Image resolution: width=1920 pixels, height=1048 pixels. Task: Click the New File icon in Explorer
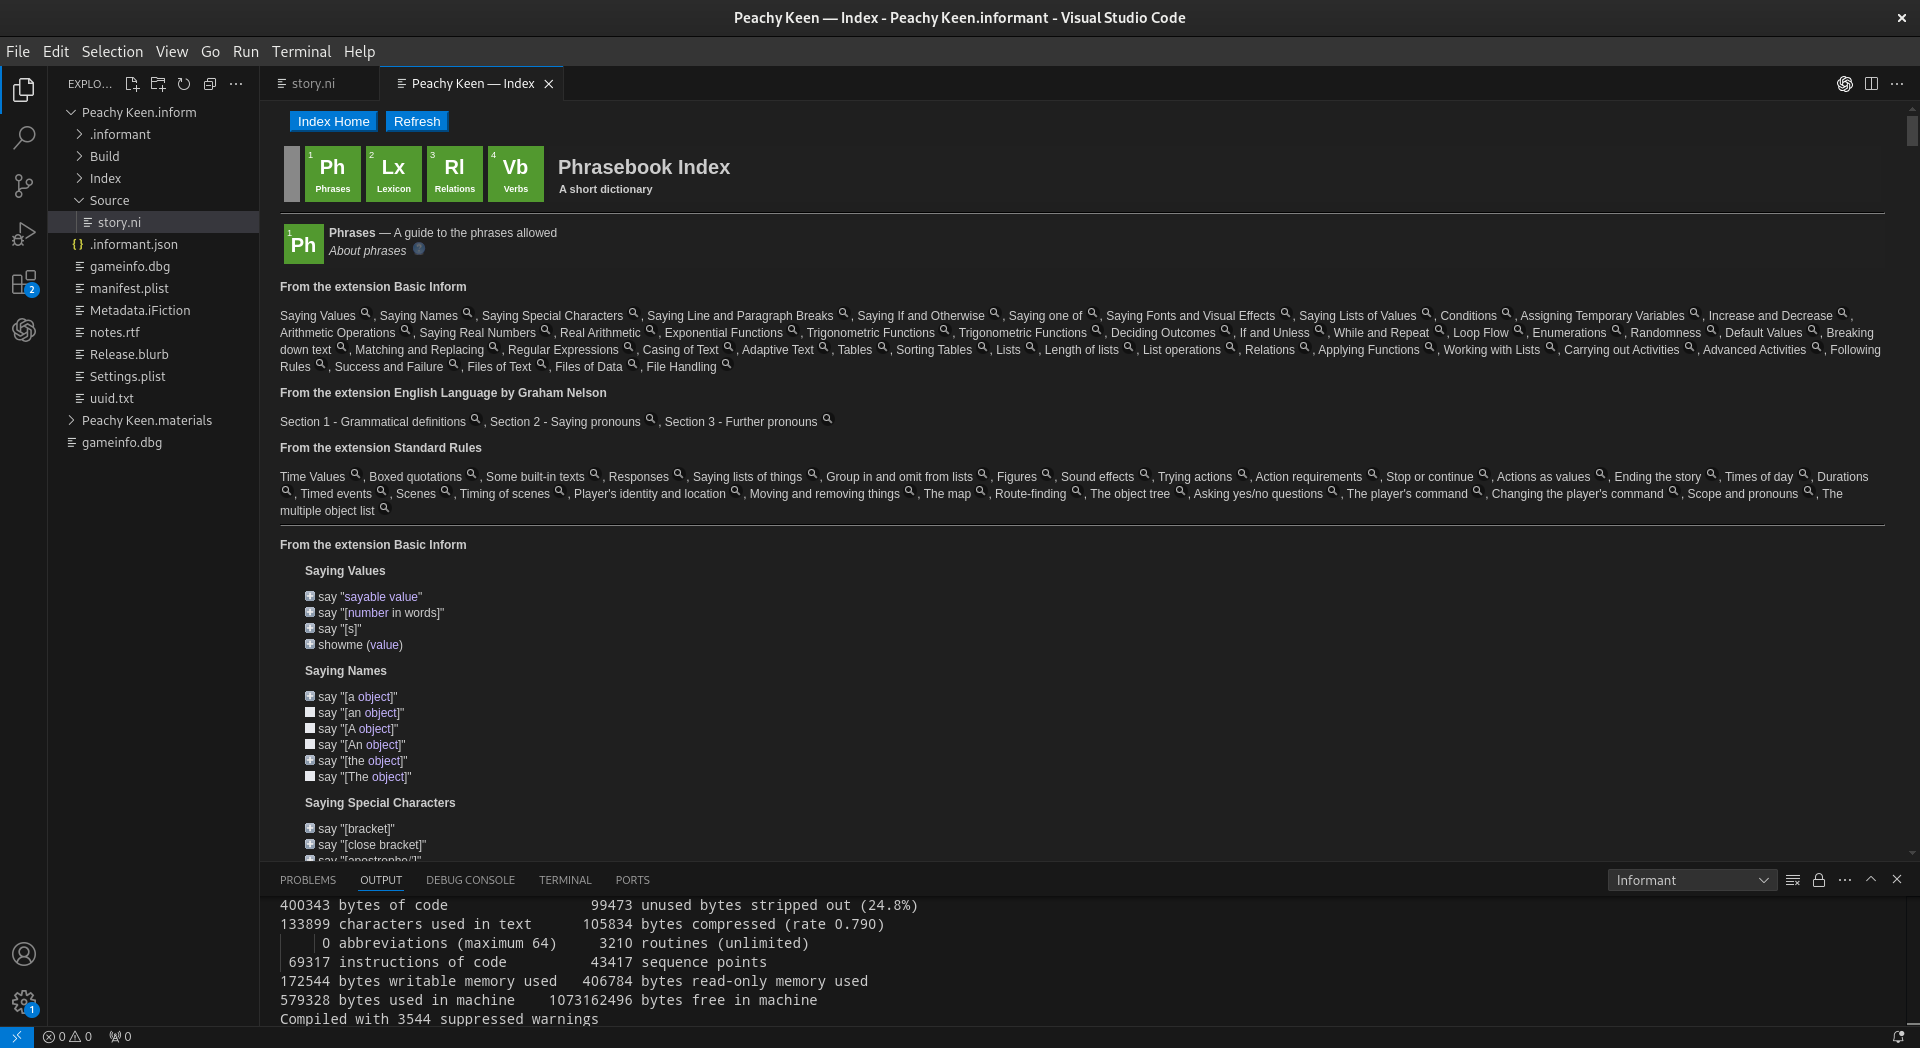[x=132, y=84]
